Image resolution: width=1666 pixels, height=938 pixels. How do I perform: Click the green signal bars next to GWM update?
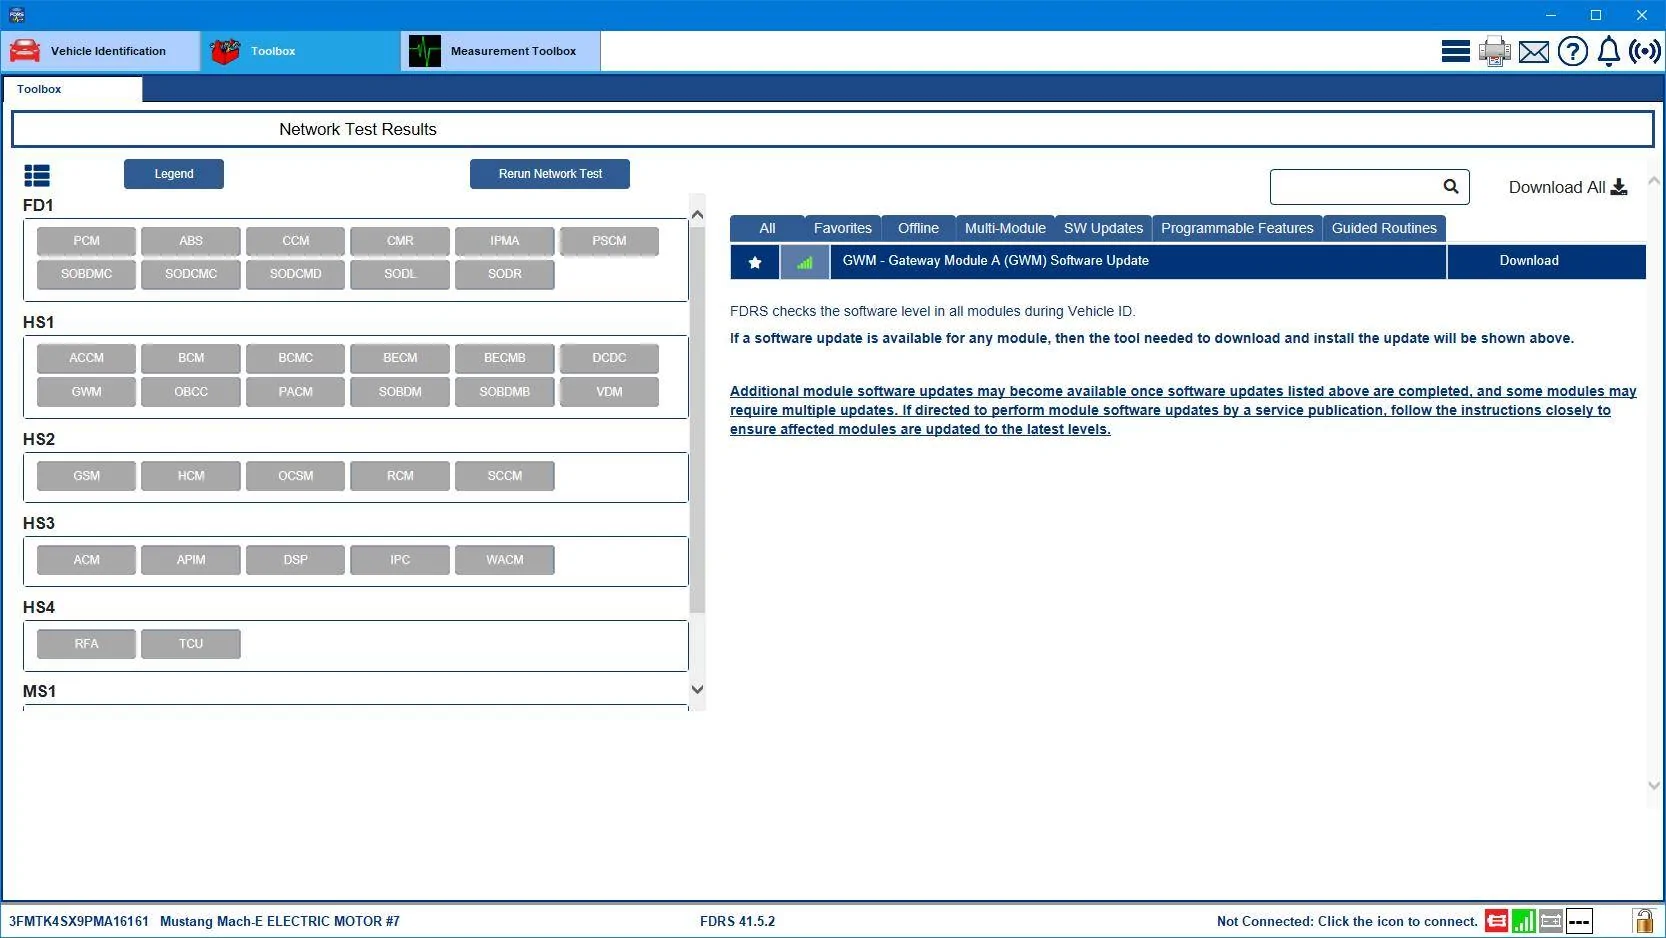[x=805, y=262]
